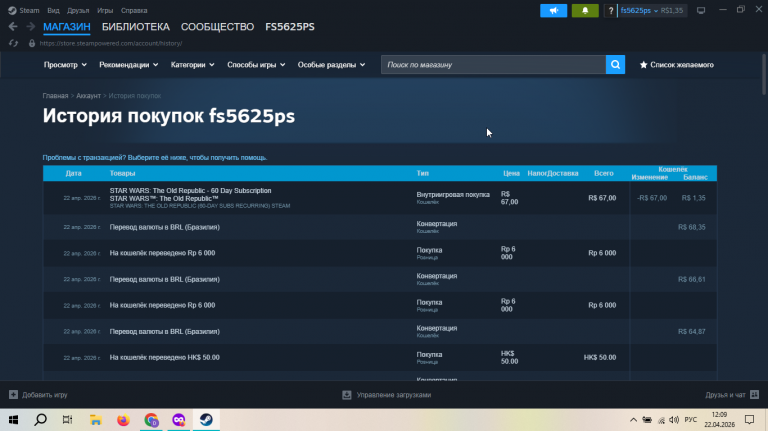The width and height of the screenshot is (768, 431).
Task: Open the friends and chat icon
Action: point(754,395)
